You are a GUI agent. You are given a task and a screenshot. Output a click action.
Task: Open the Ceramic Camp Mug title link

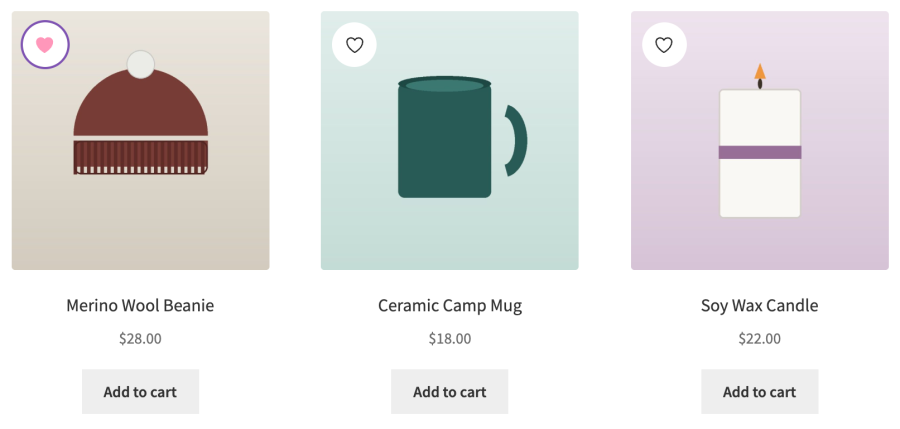450,305
